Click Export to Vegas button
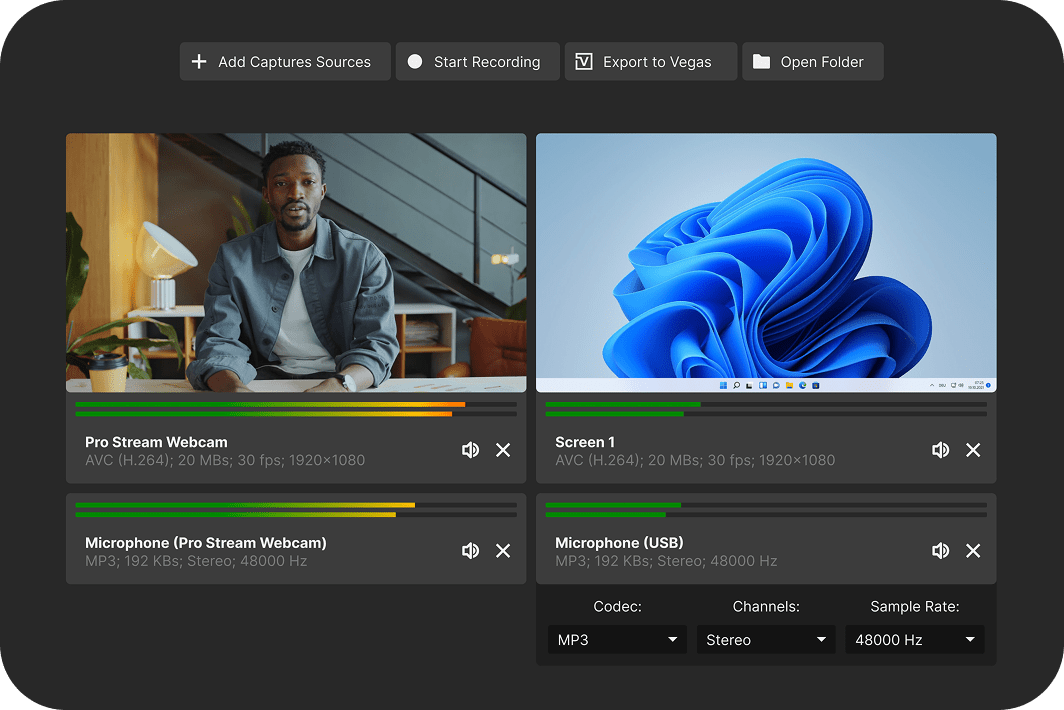 [x=651, y=62]
